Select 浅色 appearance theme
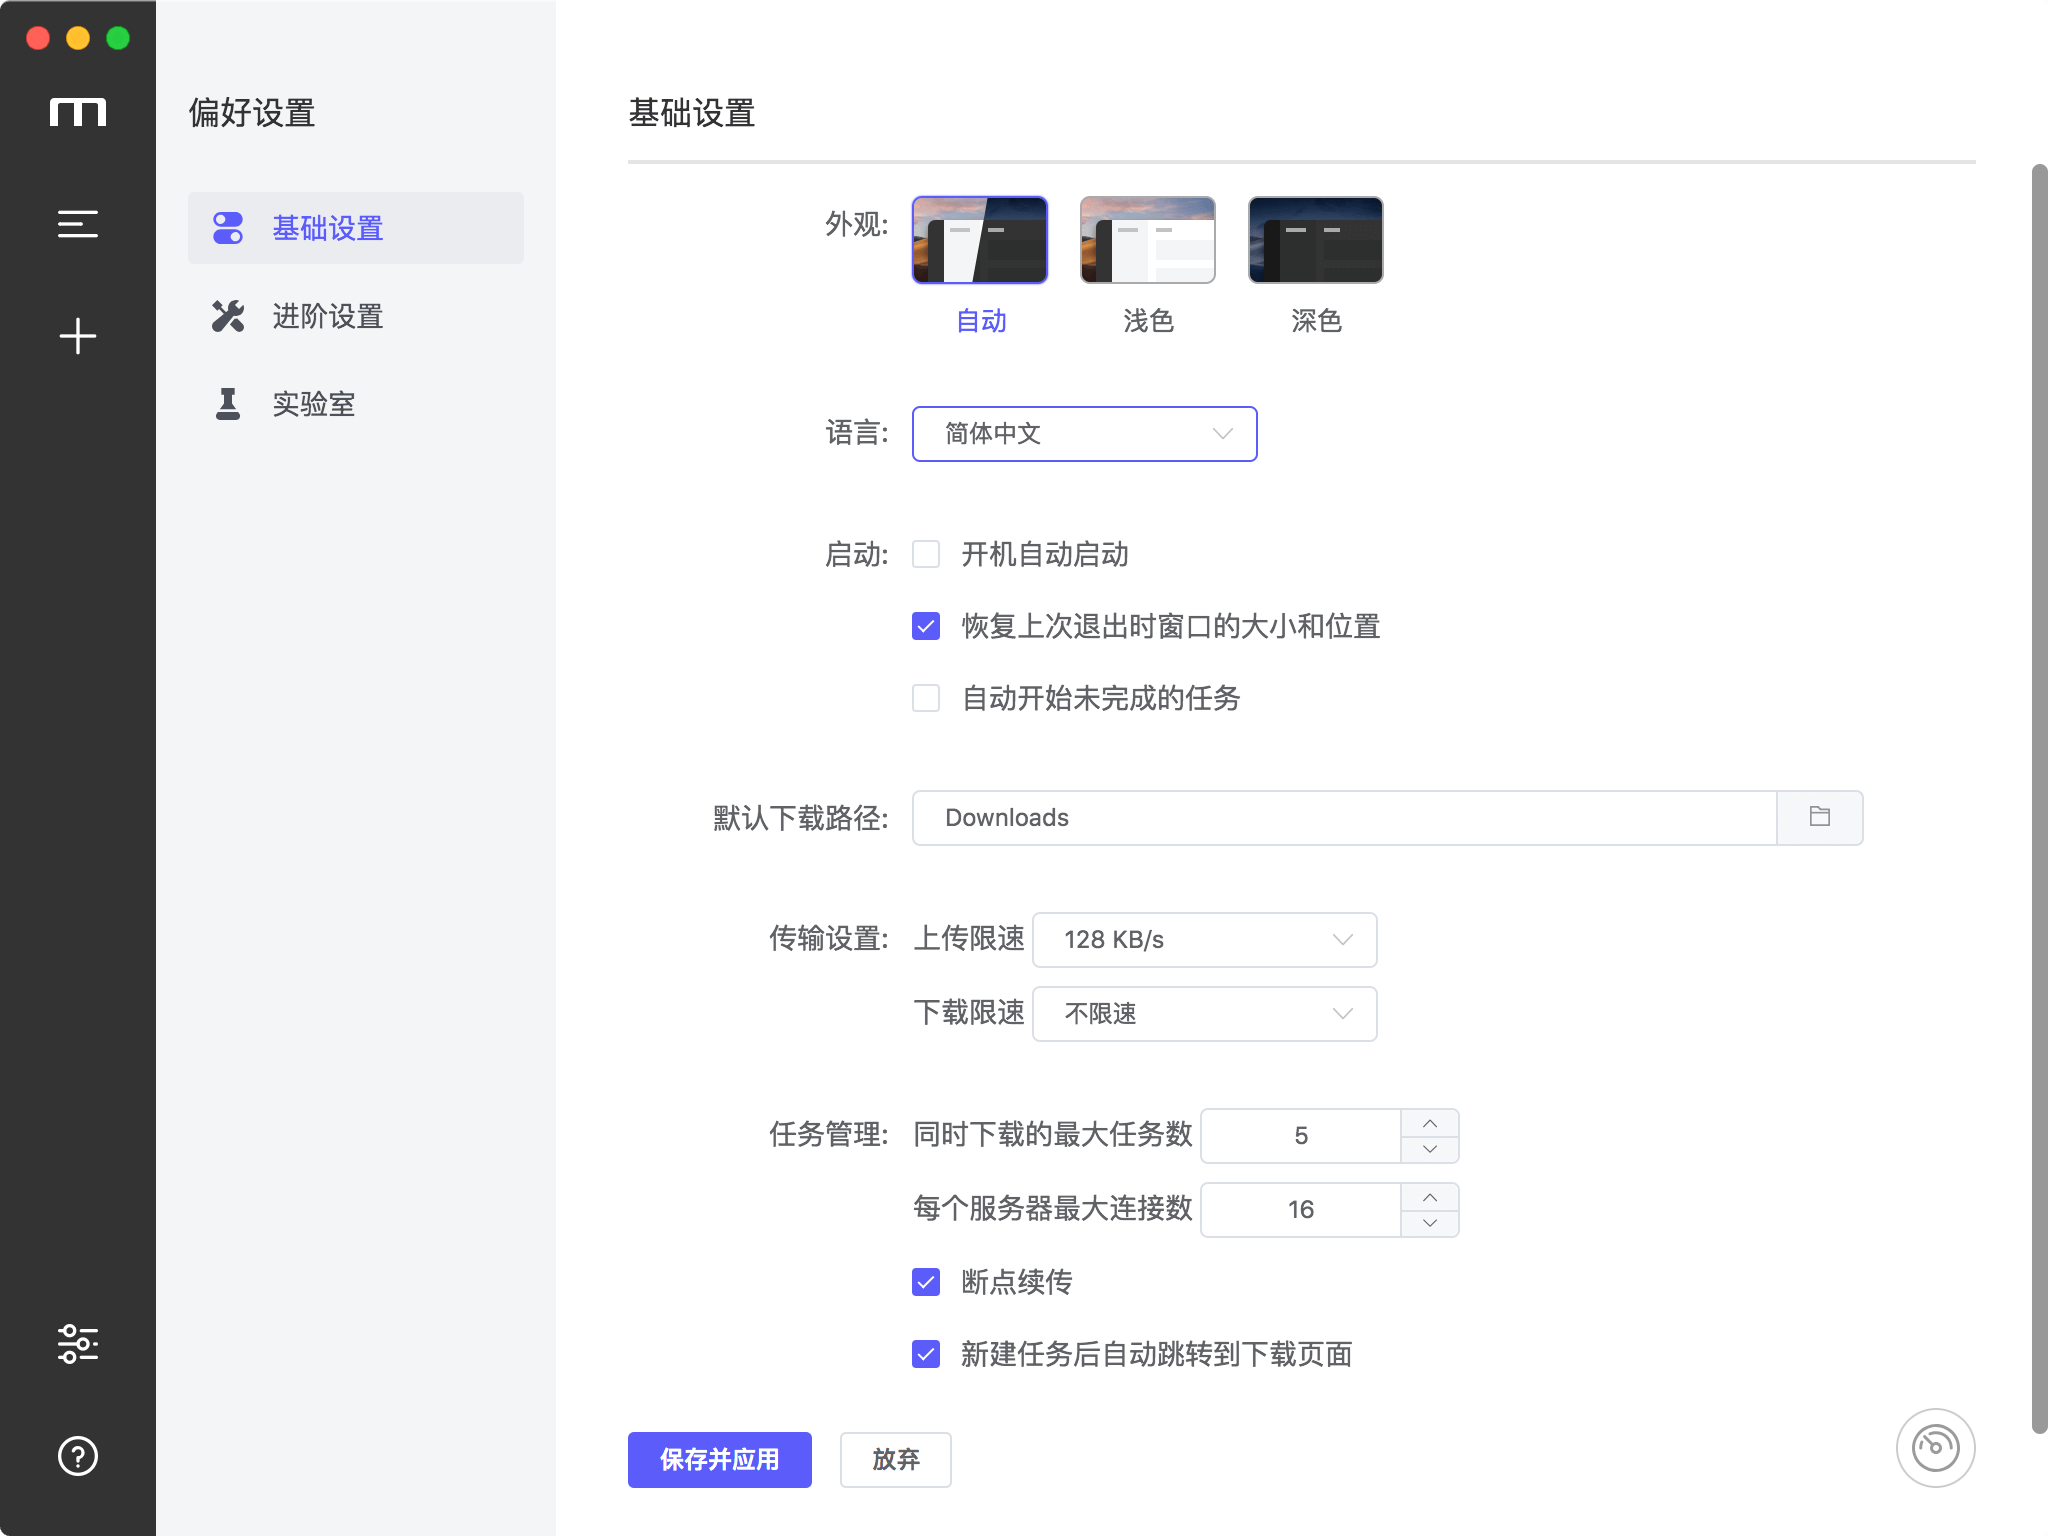Viewport: 2048px width, 1536px height. coord(1145,239)
